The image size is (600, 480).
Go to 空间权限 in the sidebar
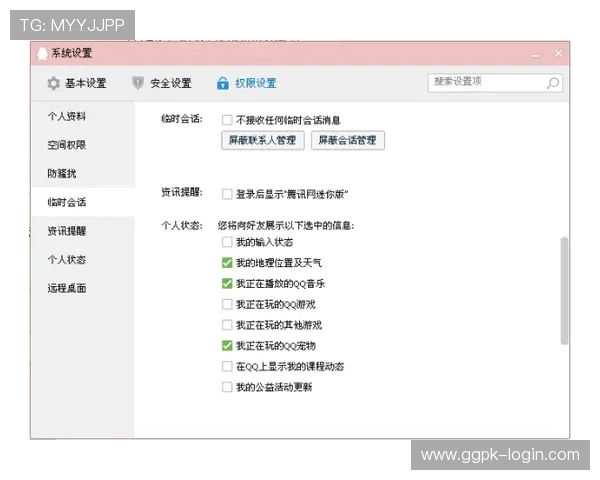(x=67, y=145)
